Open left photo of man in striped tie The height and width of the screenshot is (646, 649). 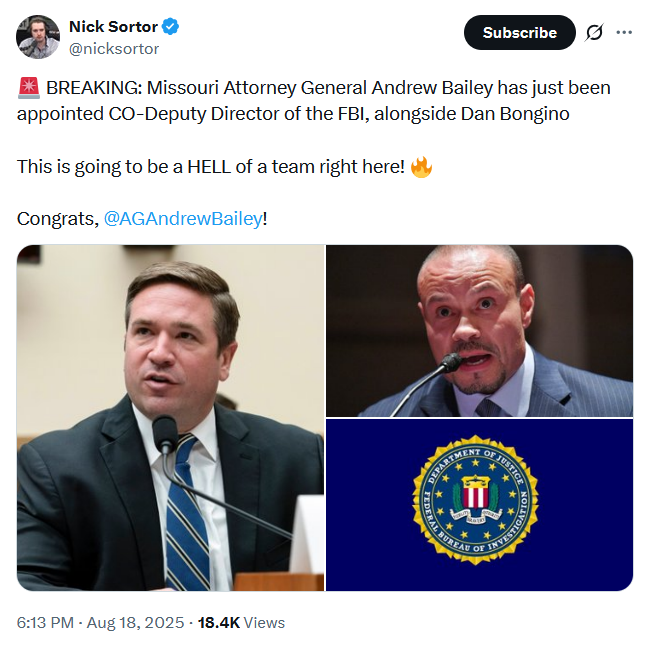(x=170, y=417)
